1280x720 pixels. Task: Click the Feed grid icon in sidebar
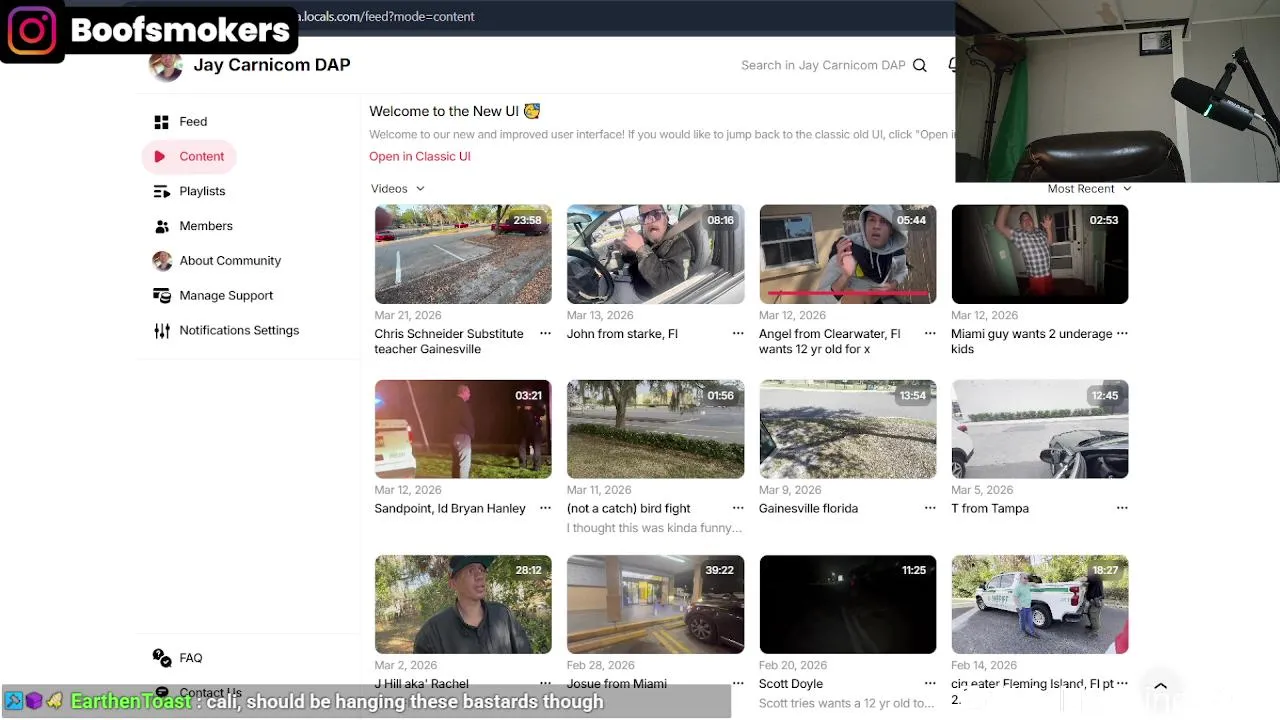[x=161, y=122]
